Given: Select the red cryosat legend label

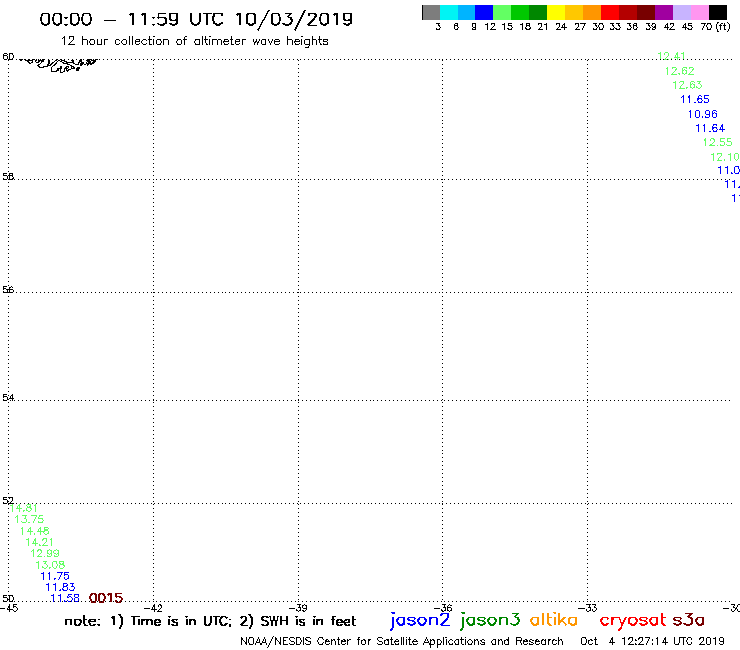Looking at the screenshot, I should click(633, 620).
